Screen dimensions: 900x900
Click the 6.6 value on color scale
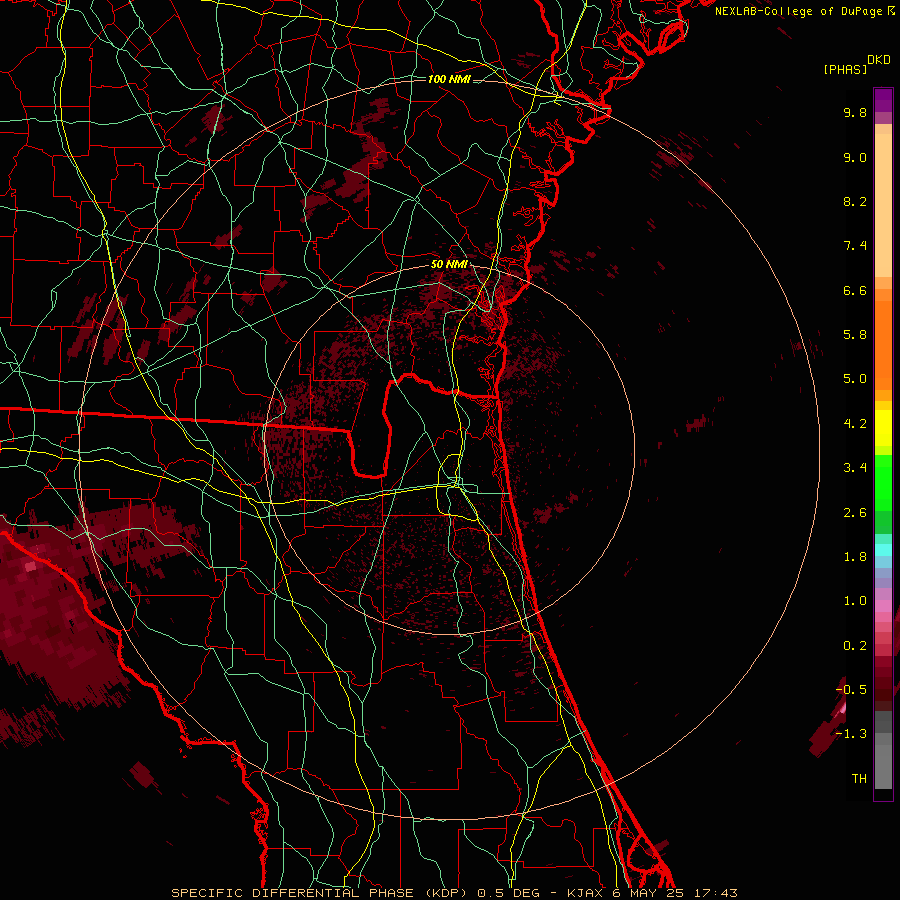click(x=855, y=291)
